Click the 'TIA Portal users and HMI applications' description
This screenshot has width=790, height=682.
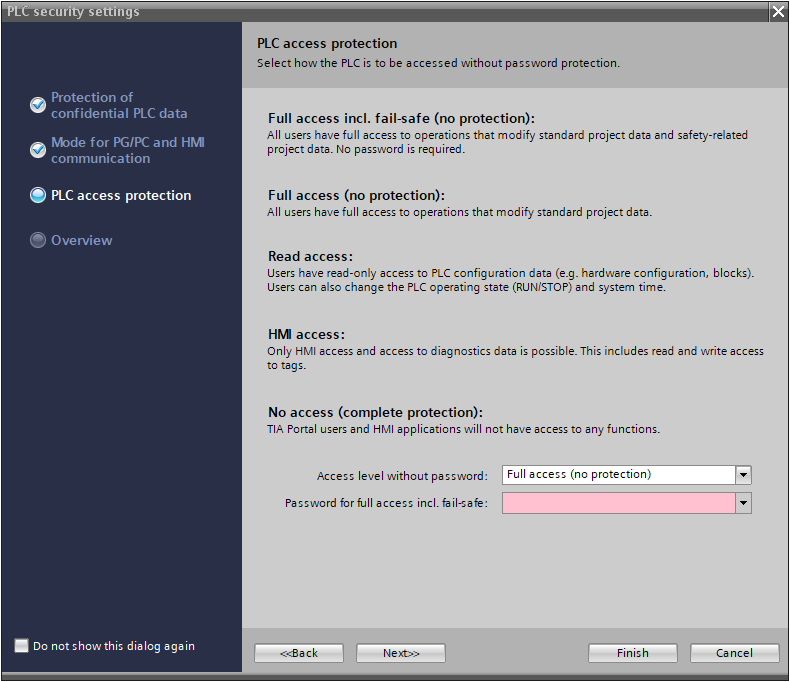pyautogui.click(x=464, y=429)
